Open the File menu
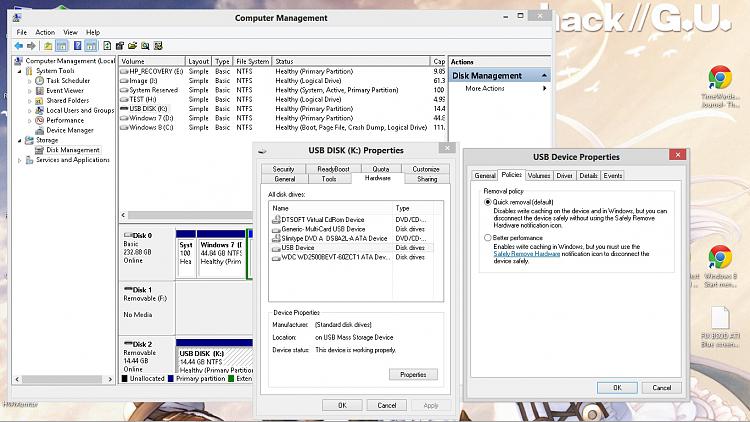Viewport: 750px width, 422px height. (x=22, y=33)
